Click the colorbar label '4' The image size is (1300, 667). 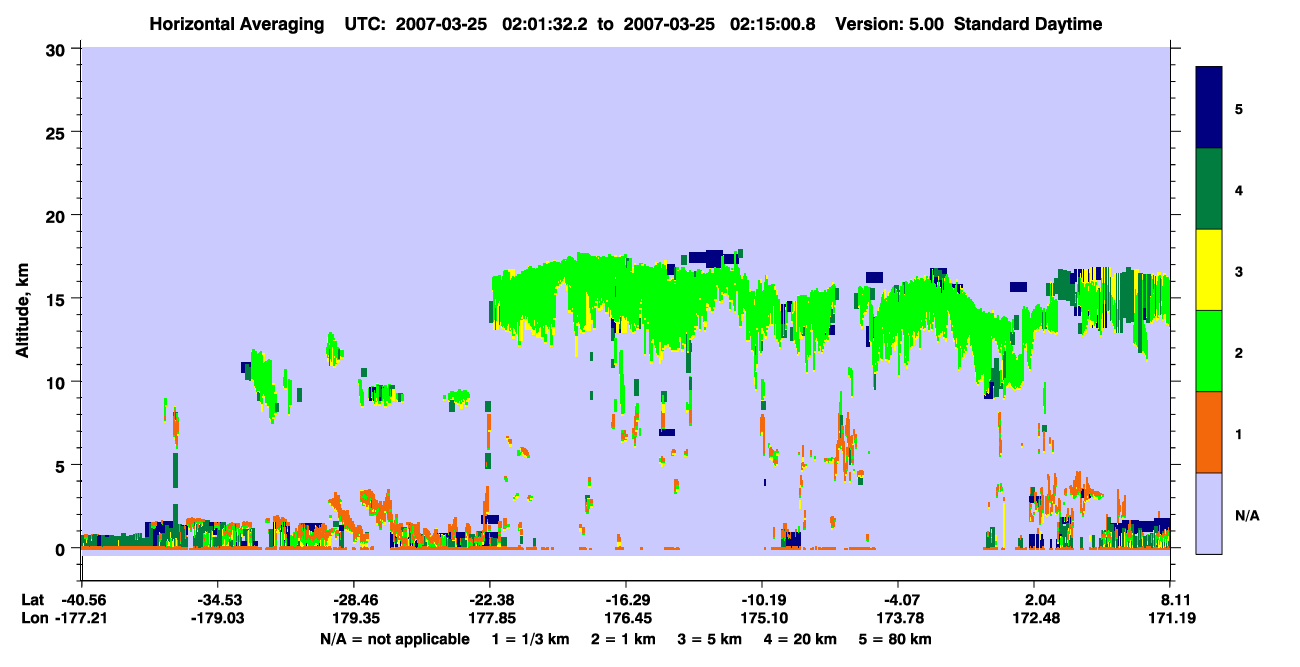(1239, 189)
